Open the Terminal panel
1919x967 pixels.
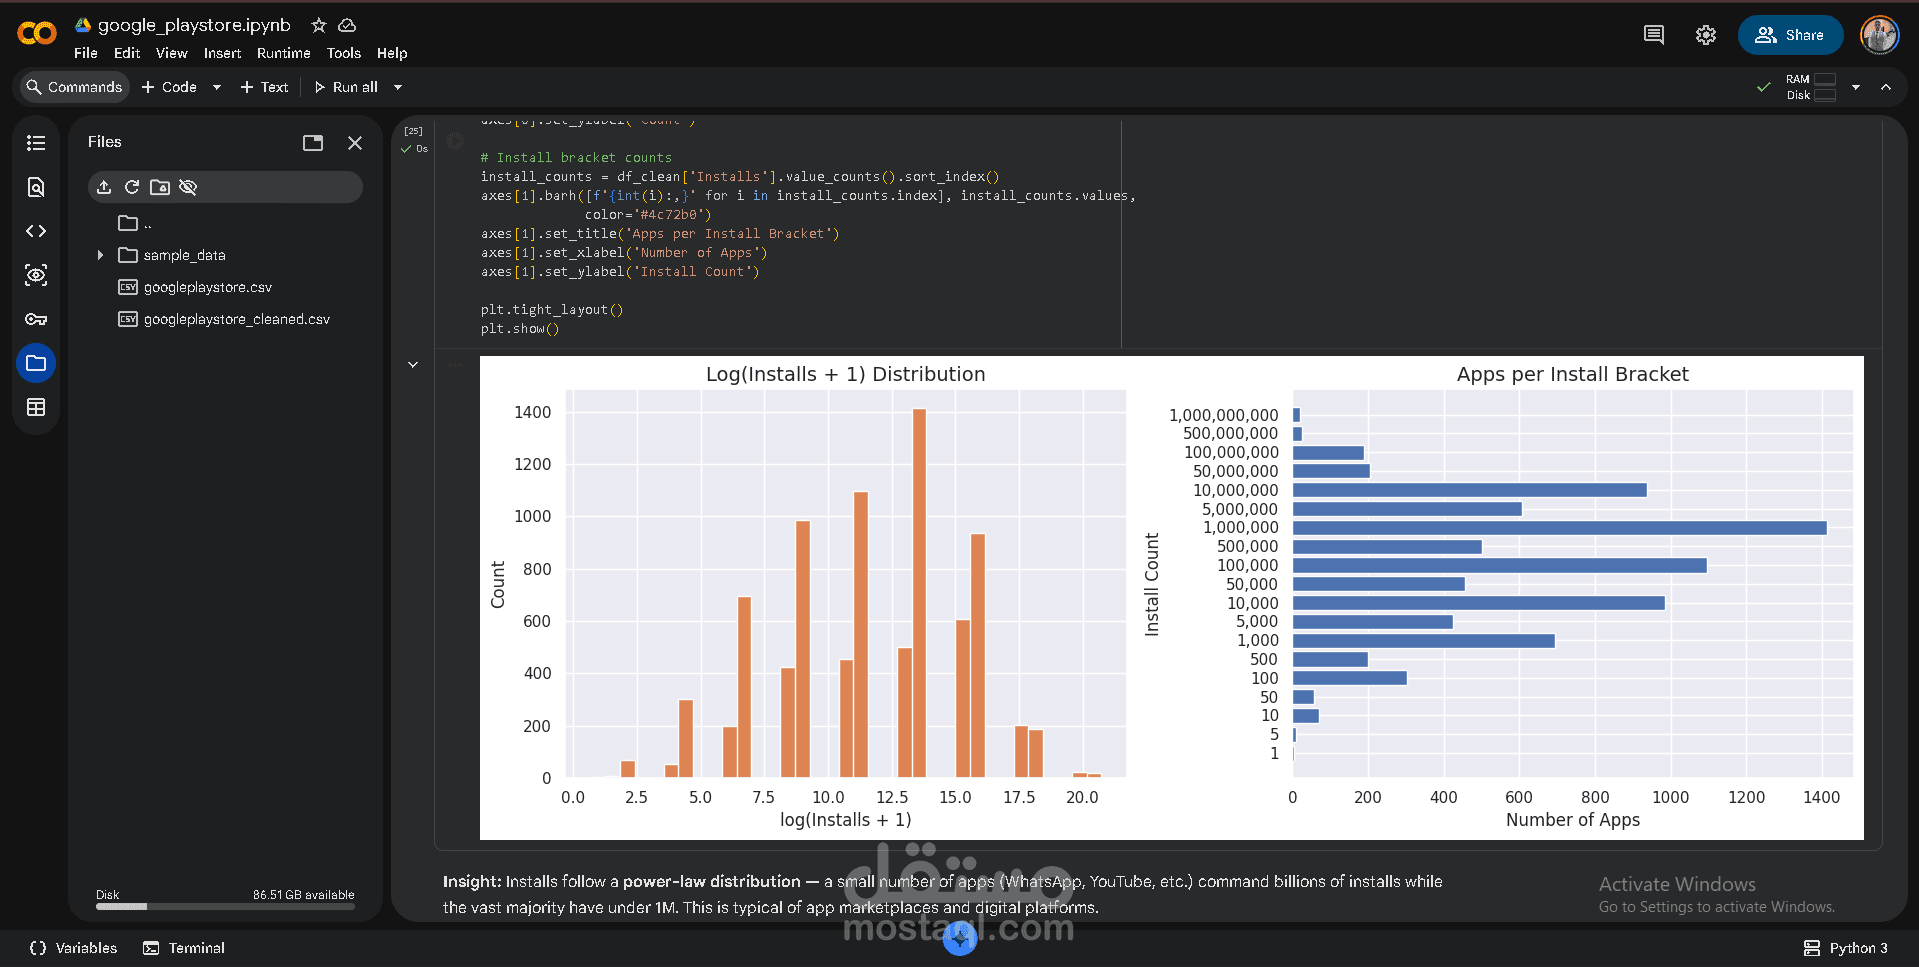click(x=184, y=948)
